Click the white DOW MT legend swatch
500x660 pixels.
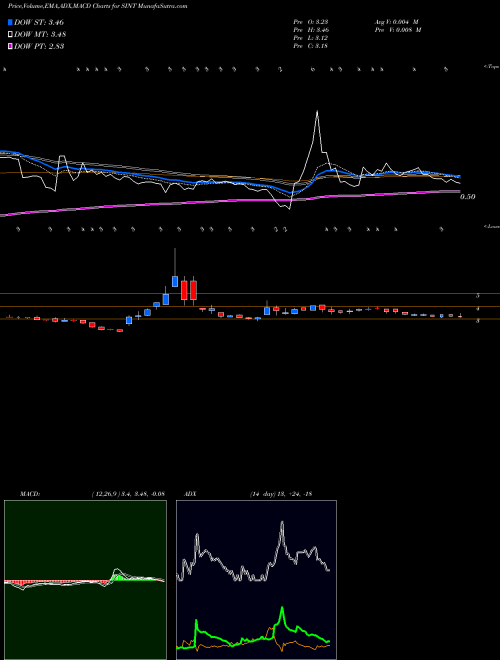10,35
